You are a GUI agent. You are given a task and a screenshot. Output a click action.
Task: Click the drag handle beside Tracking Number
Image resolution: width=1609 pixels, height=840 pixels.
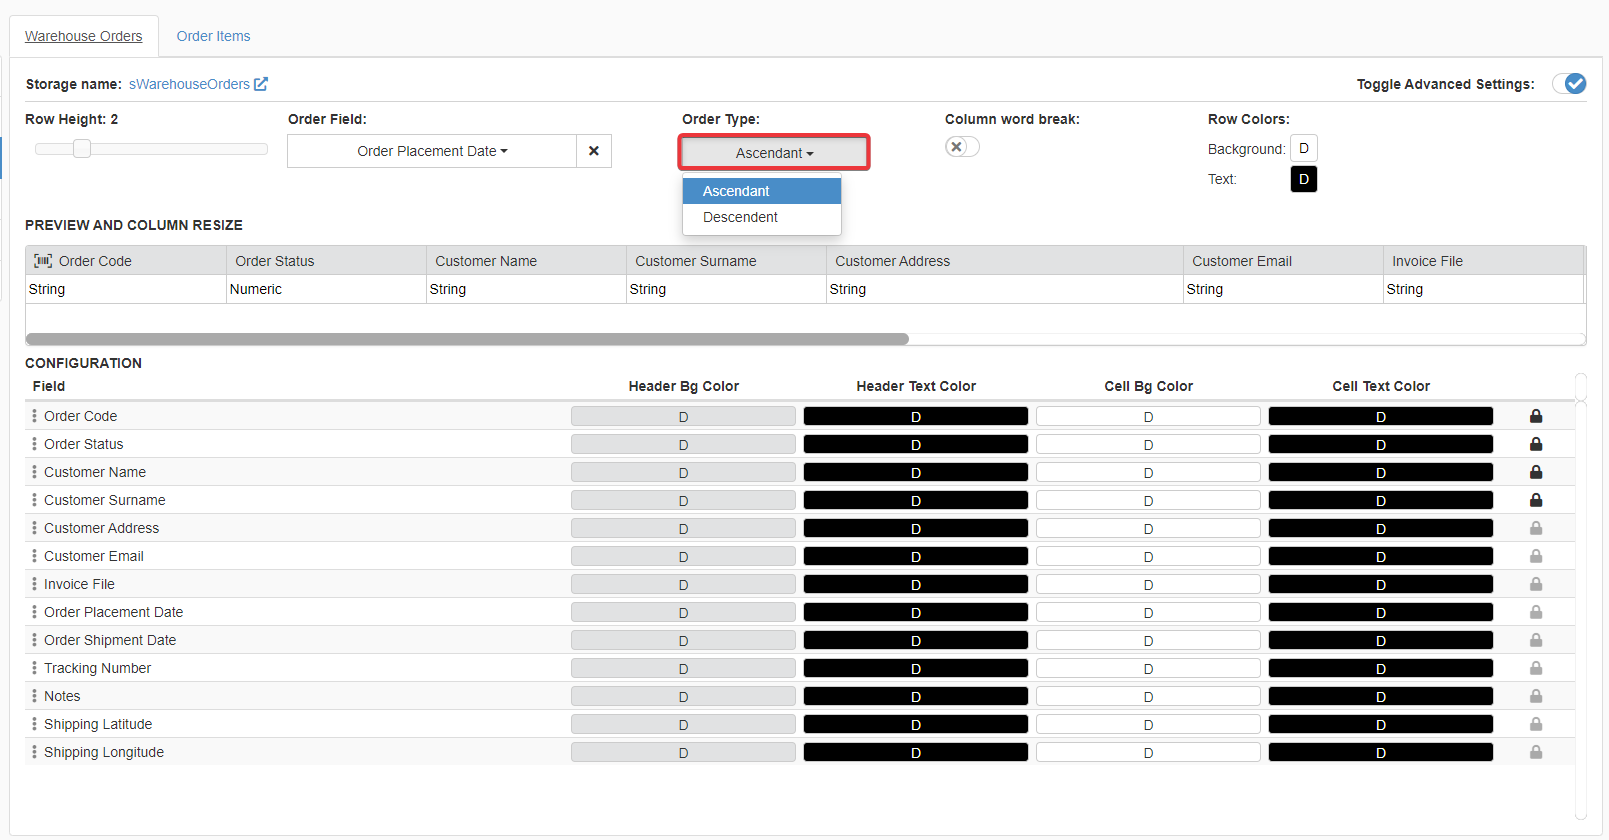34,668
